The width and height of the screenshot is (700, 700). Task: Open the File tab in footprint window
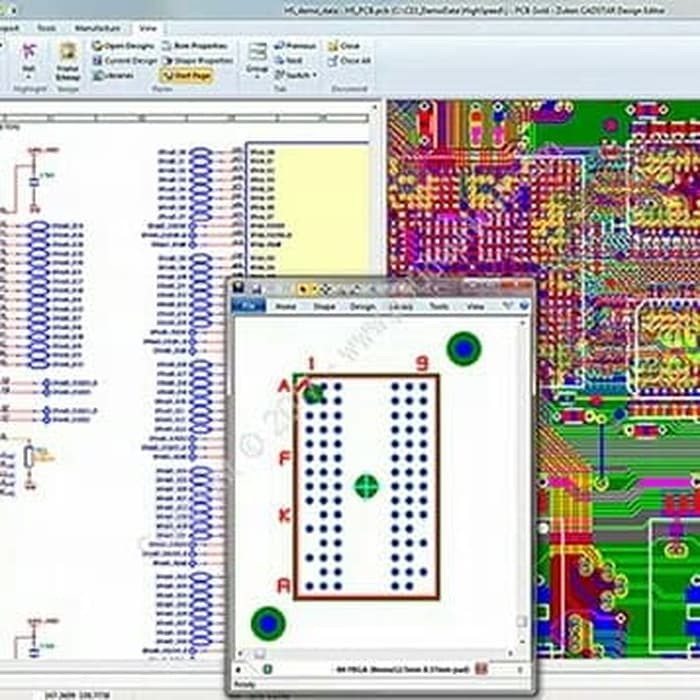[249, 306]
